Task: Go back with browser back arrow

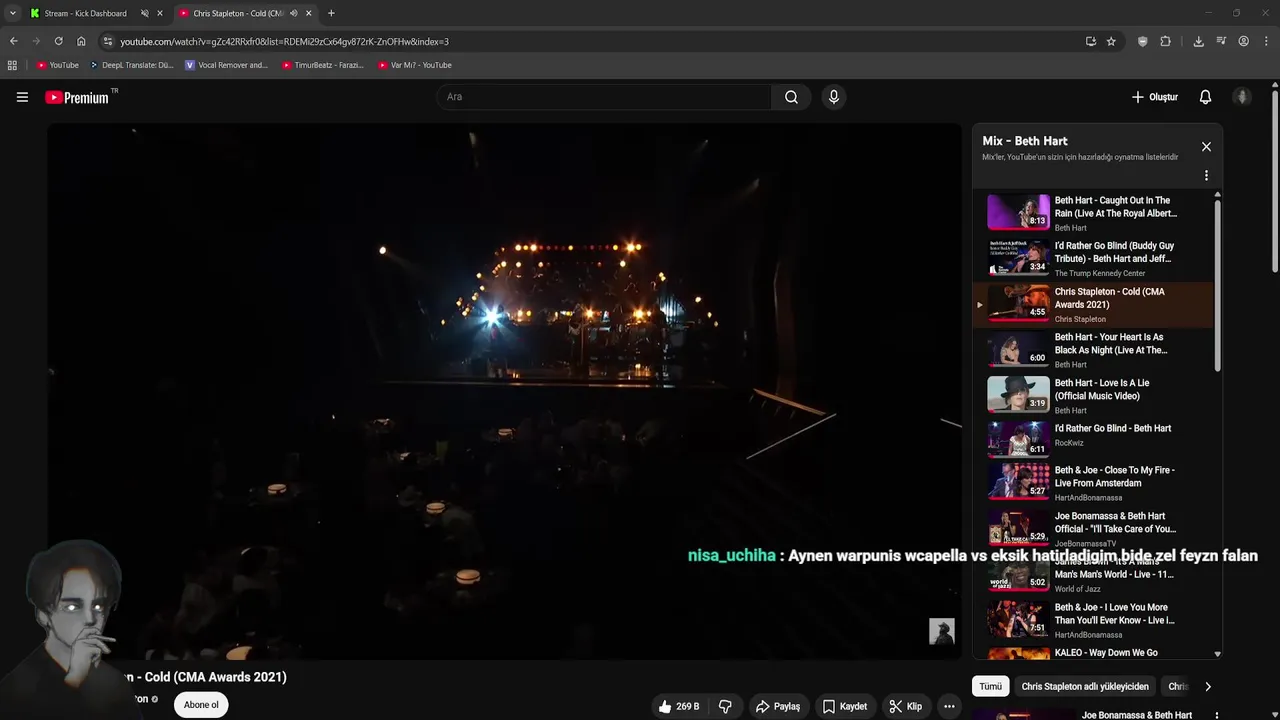Action: click(x=13, y=41)
